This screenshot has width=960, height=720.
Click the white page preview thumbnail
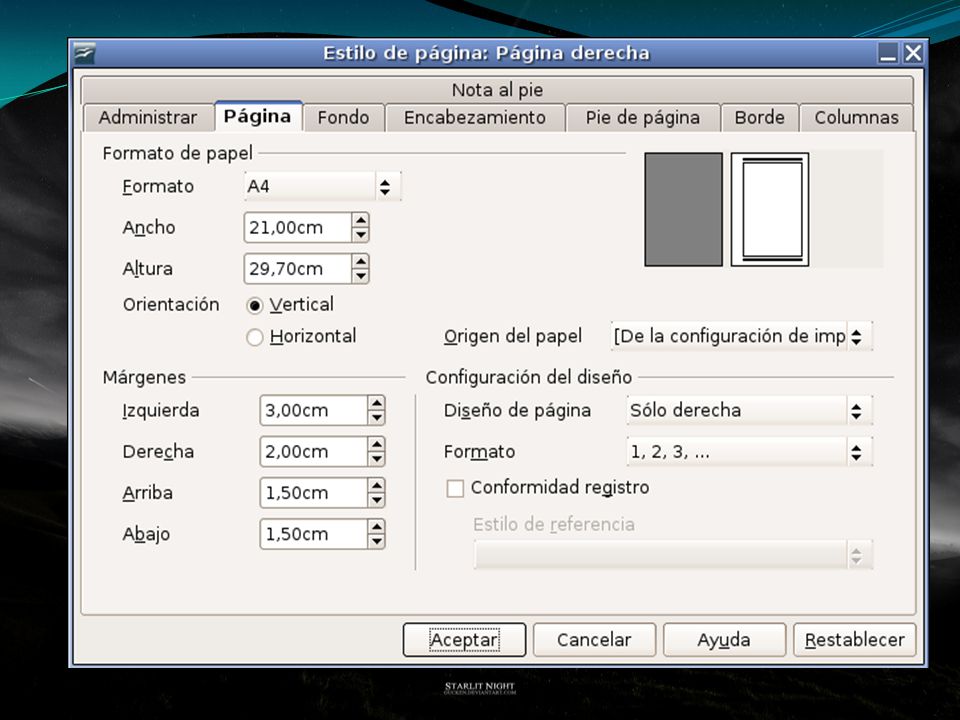pos(770,209)
